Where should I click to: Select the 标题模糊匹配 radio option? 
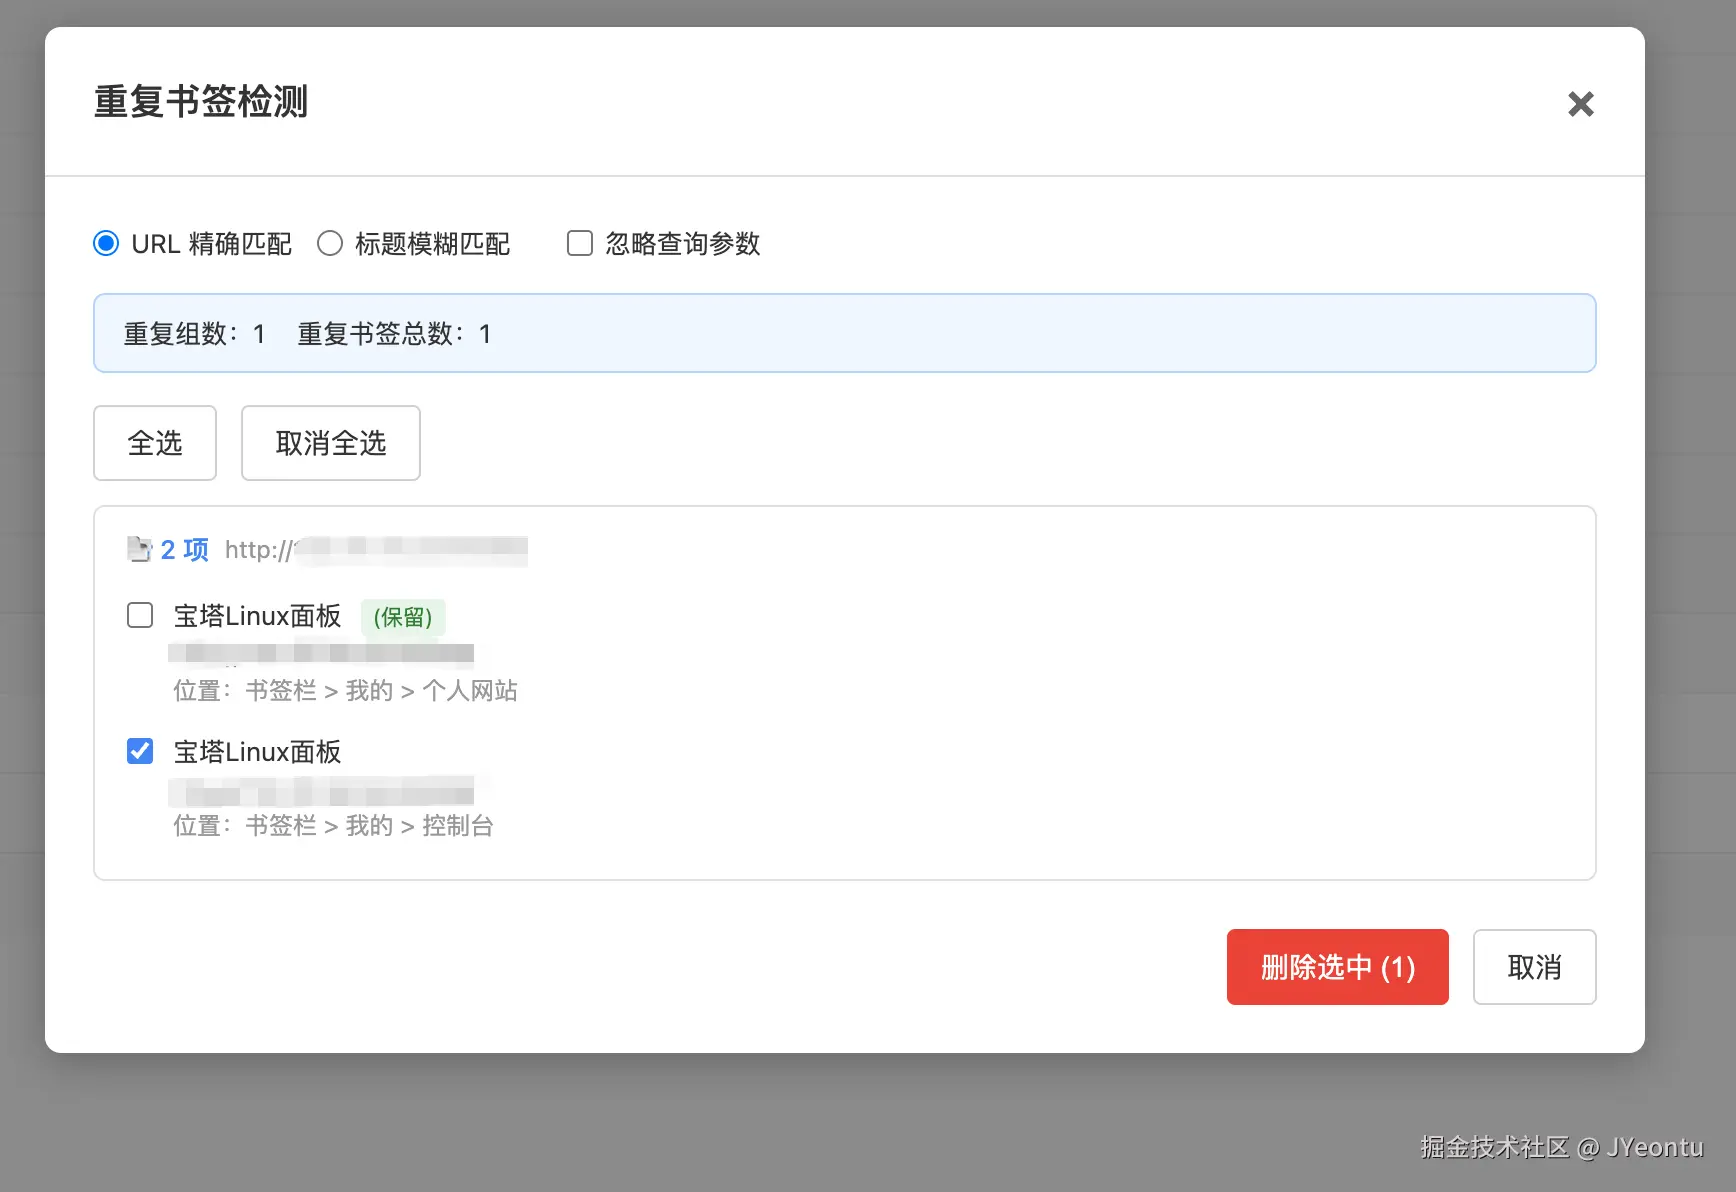point(330,244)
